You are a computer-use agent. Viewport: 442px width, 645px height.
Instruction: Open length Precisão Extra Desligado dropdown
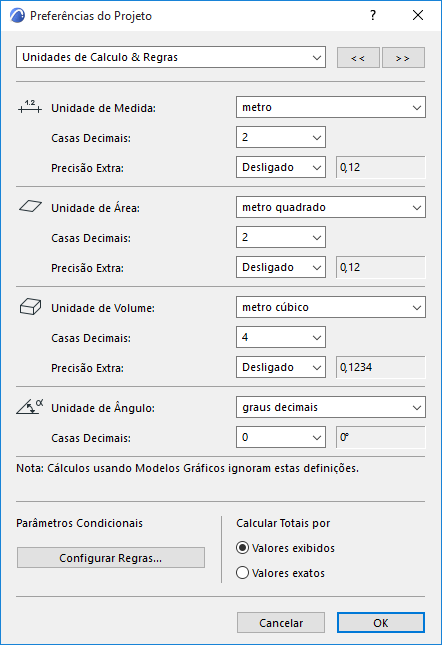281,167
